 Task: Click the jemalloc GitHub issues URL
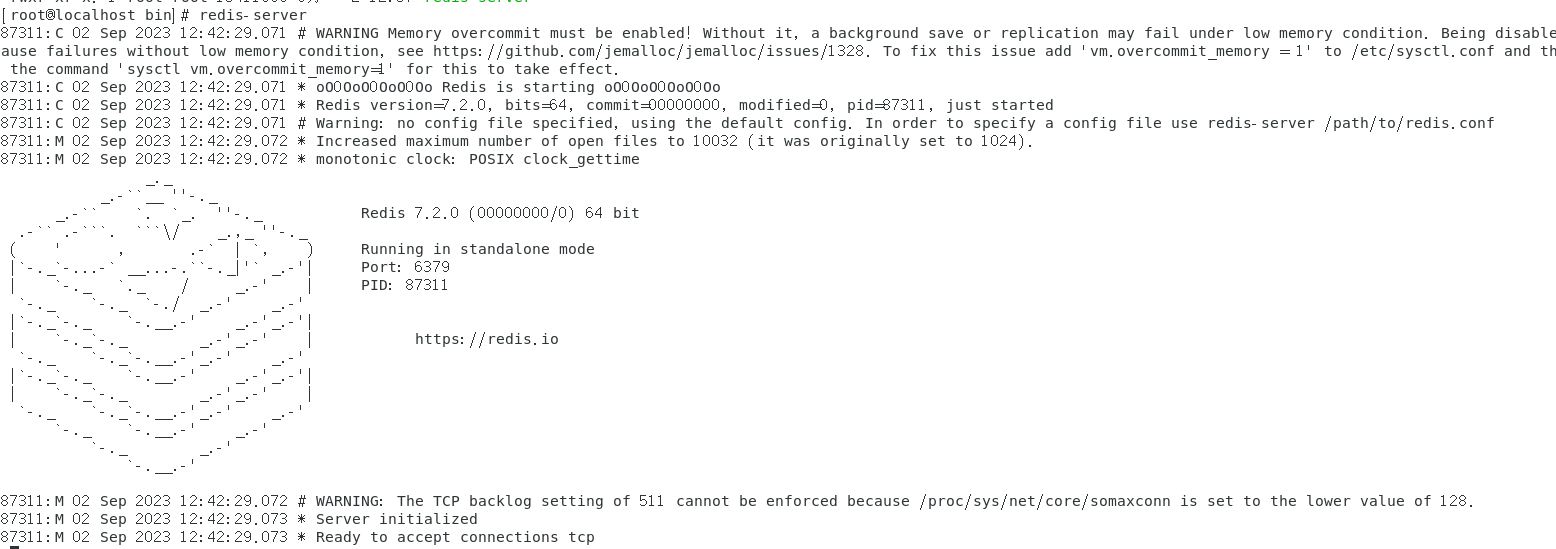pos(668,51)
